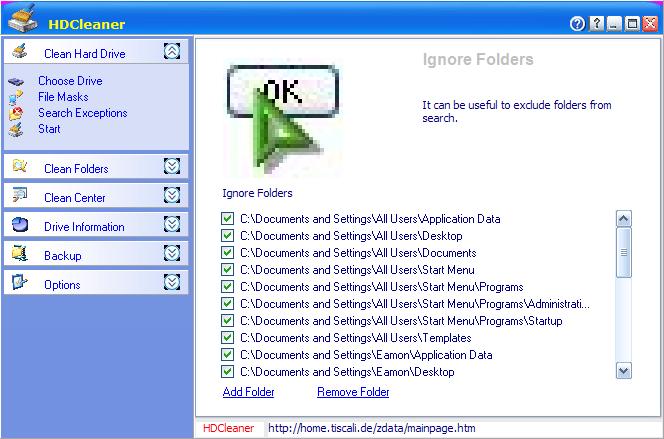664x439 pixels.
Task: Click the Options header label
Action: point(62,285)
